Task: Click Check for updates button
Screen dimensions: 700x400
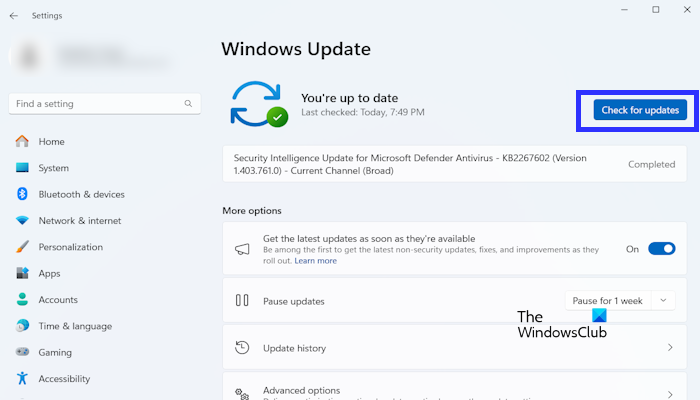Action: click(x=640, y=110)
